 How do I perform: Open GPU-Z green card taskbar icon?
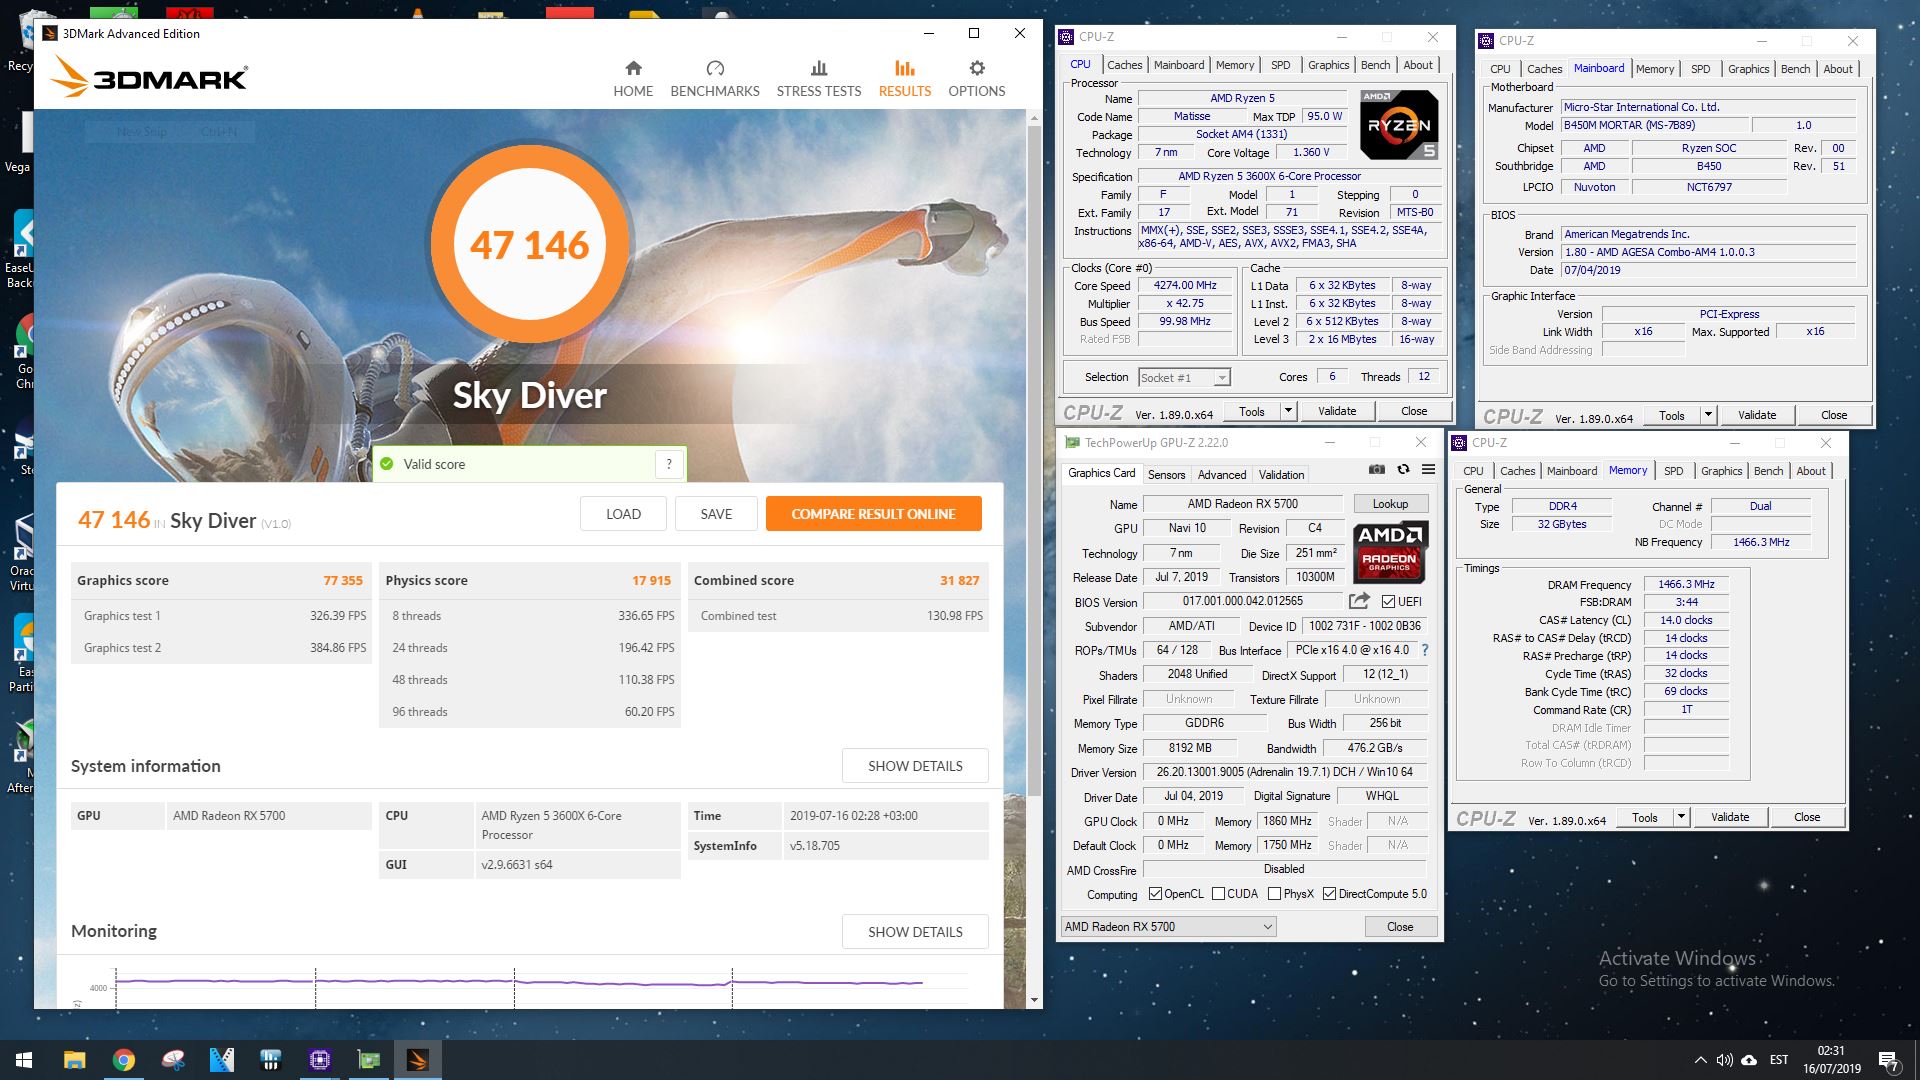coord(369,1060)
